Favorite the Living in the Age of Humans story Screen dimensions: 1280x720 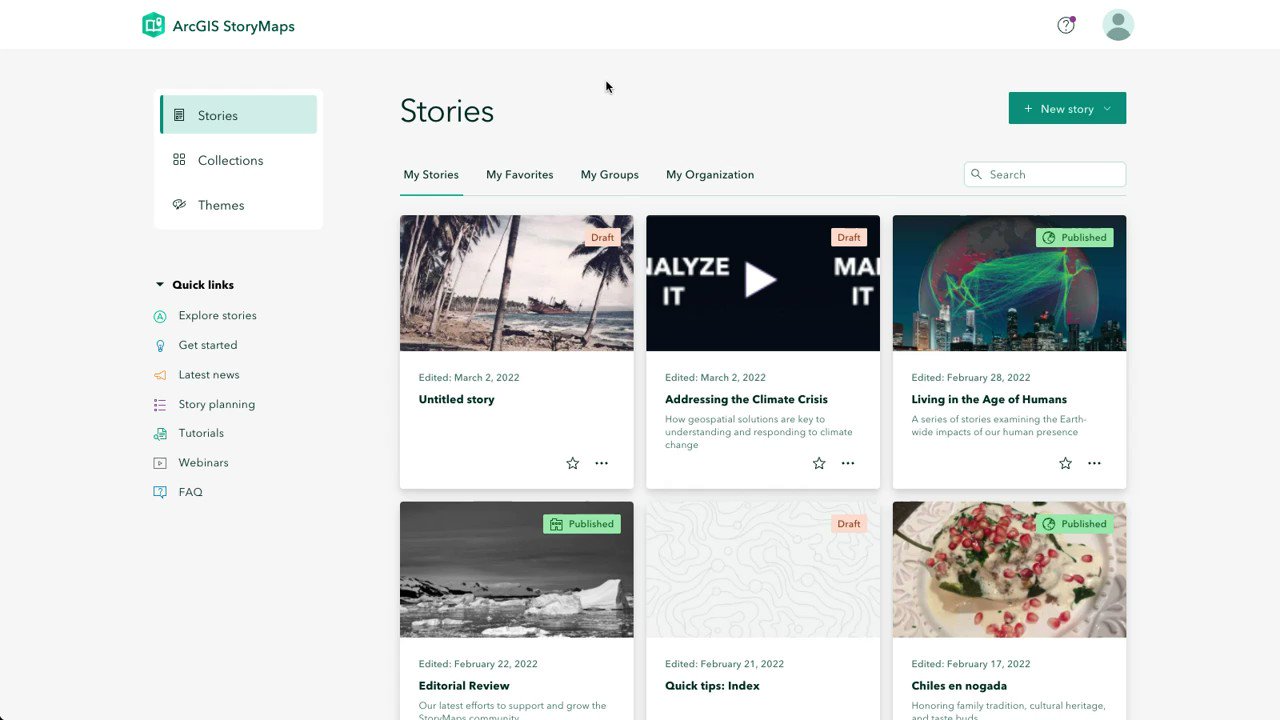(1065, 463)
